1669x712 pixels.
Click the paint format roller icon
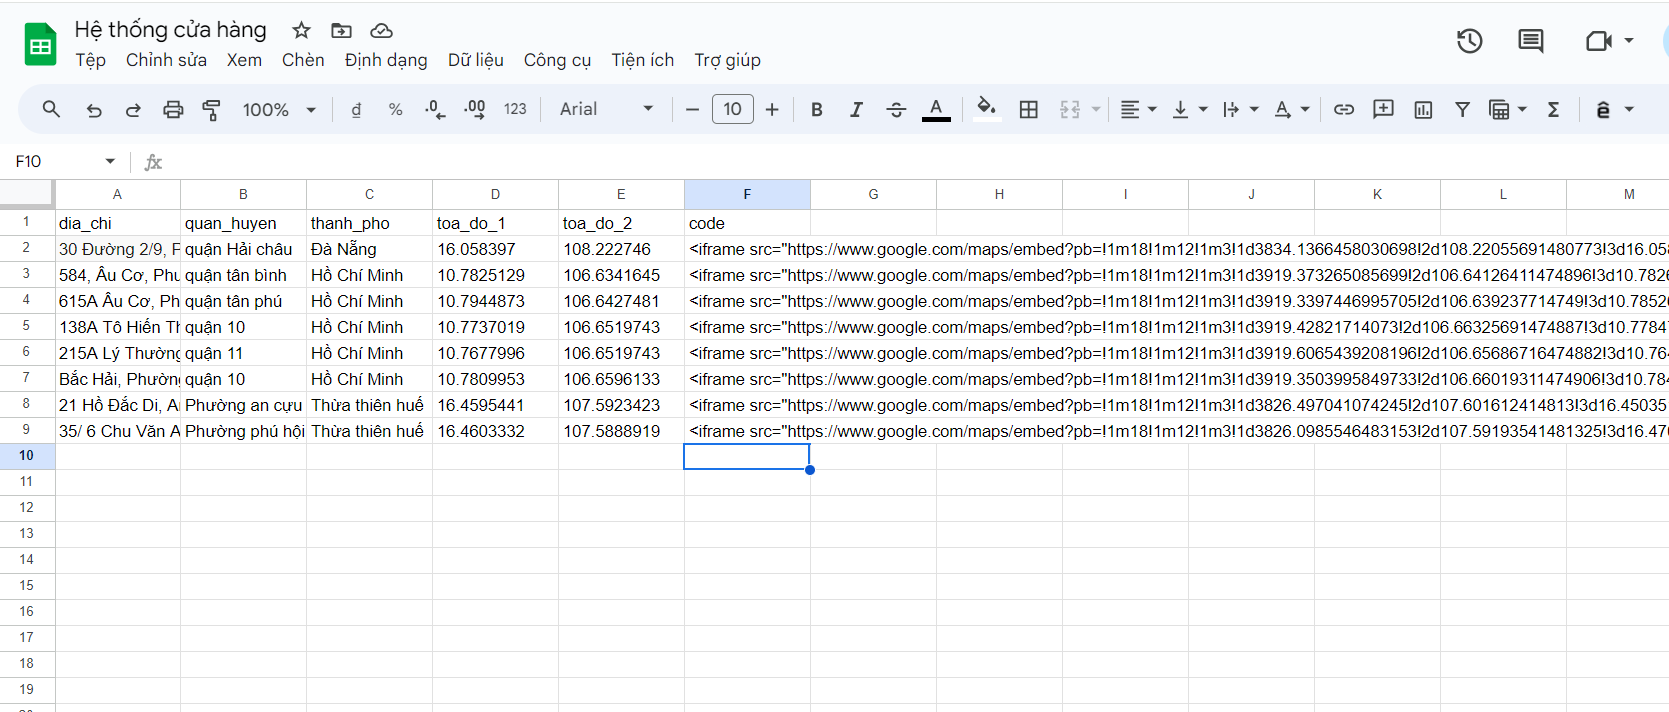click(x=211, y=110)
